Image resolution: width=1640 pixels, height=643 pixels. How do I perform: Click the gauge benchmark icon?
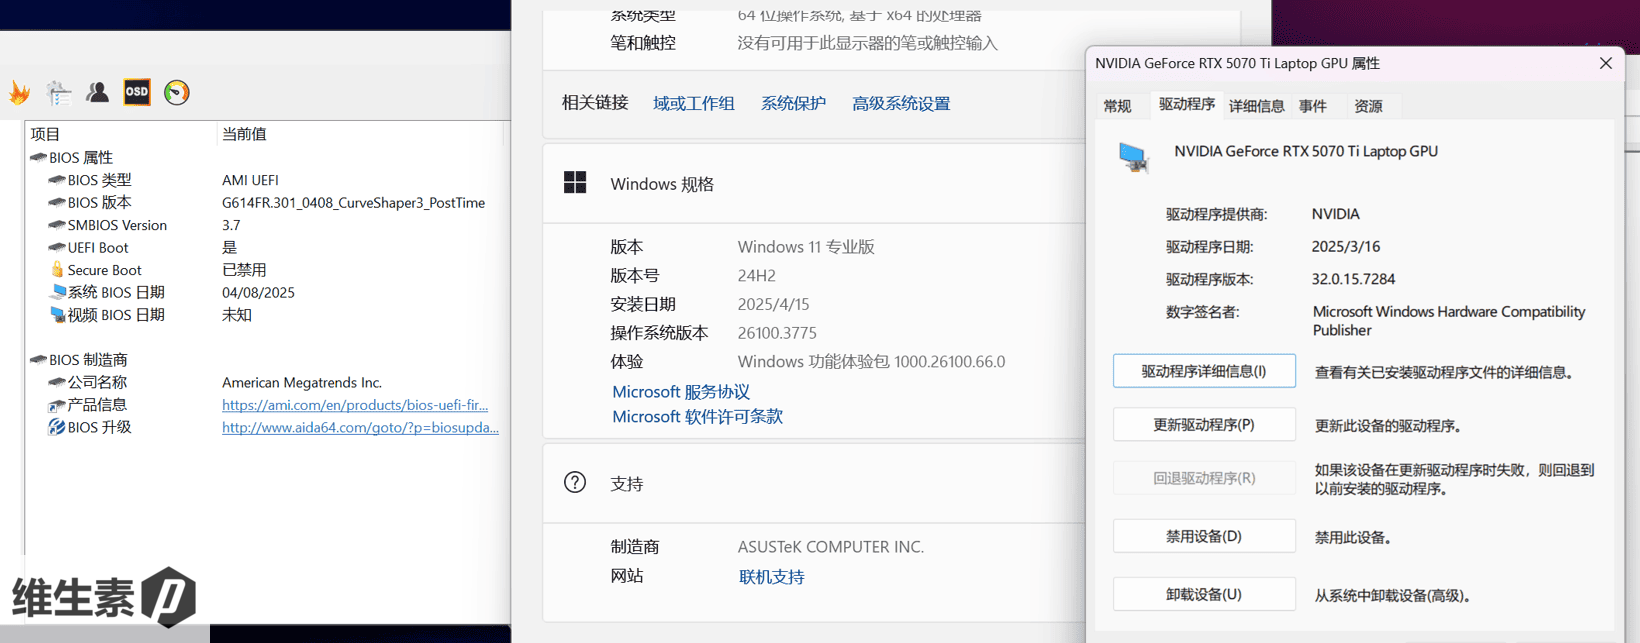pyautogui.click(x=177, y=93)
